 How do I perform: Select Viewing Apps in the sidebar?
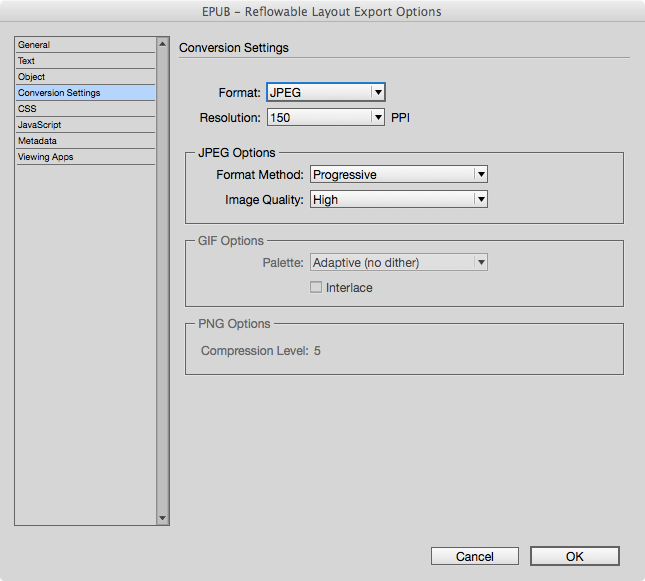86,157
